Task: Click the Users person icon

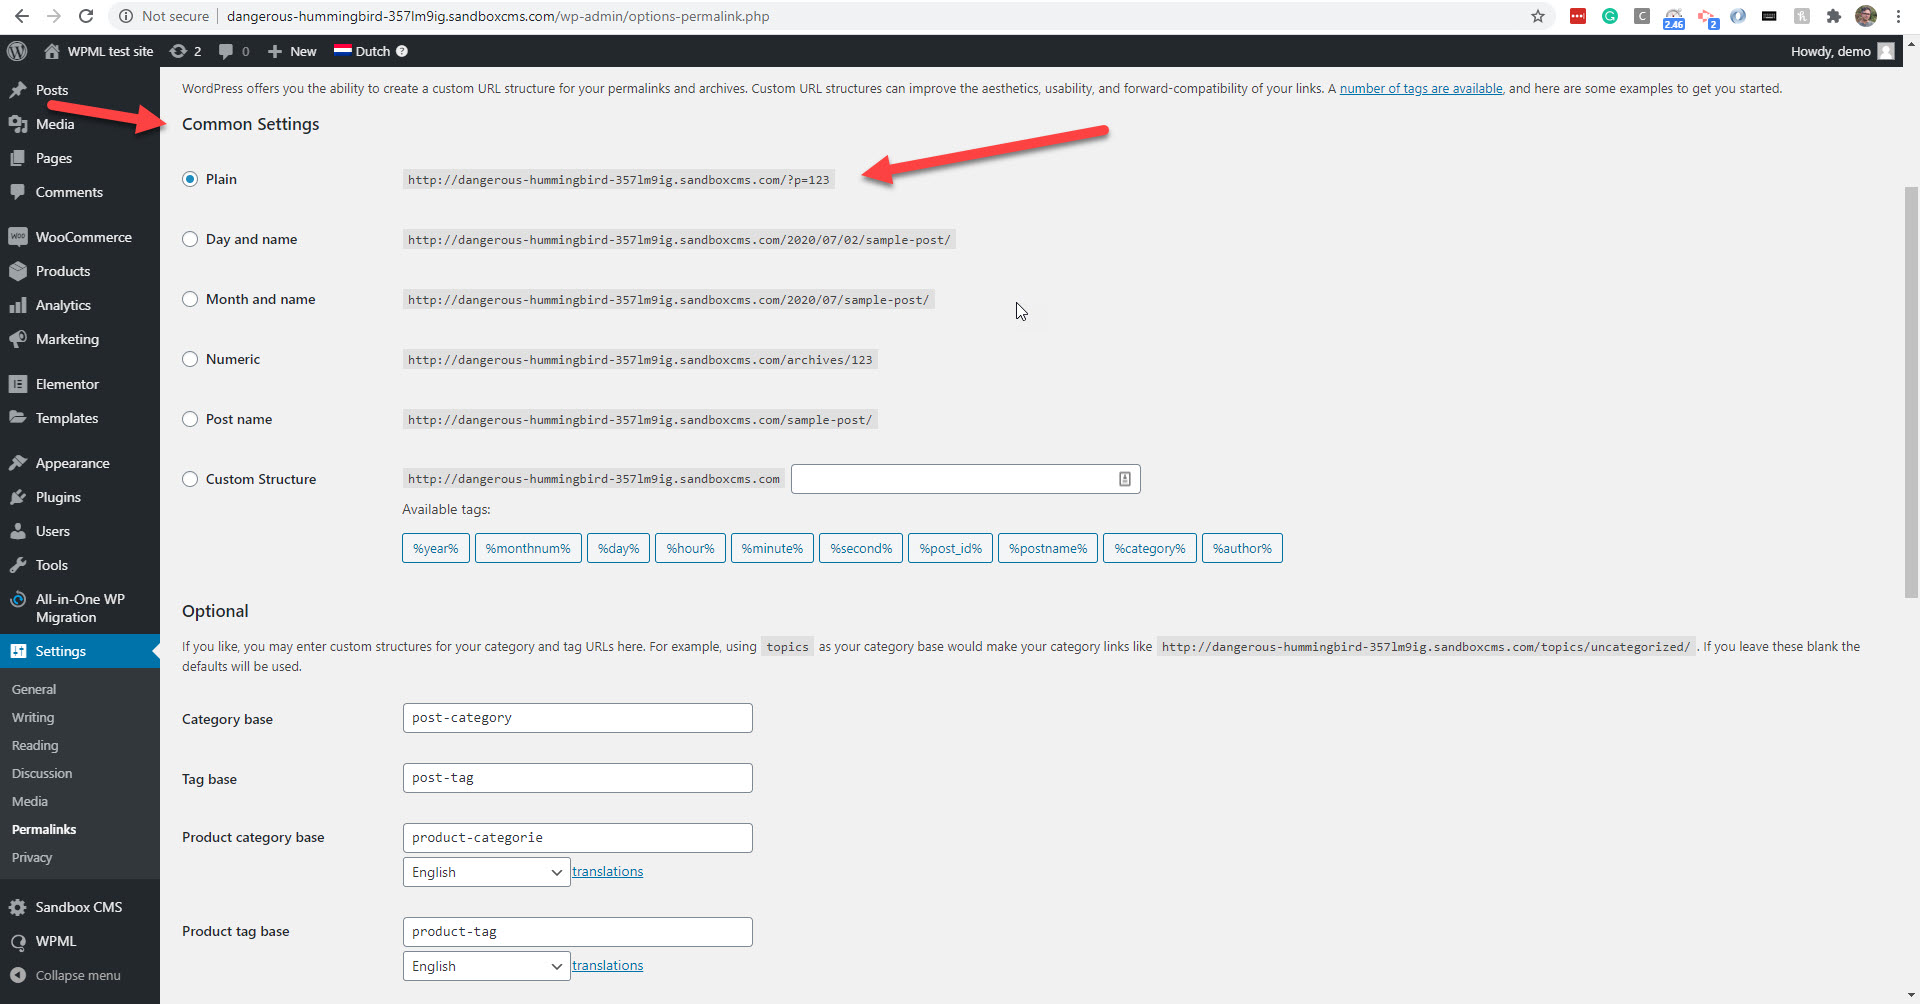Action: 18,531
